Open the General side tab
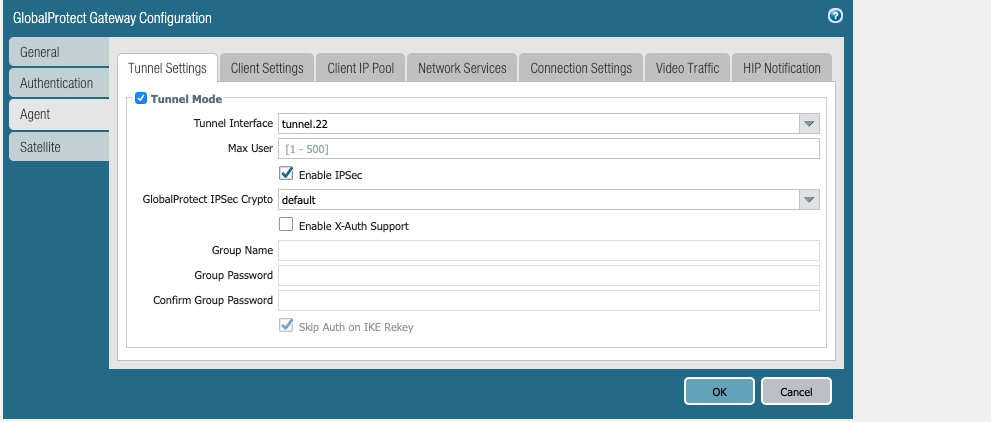Image resolution: width=991 pixels, height=422 pixels. (x=59, y=52)
